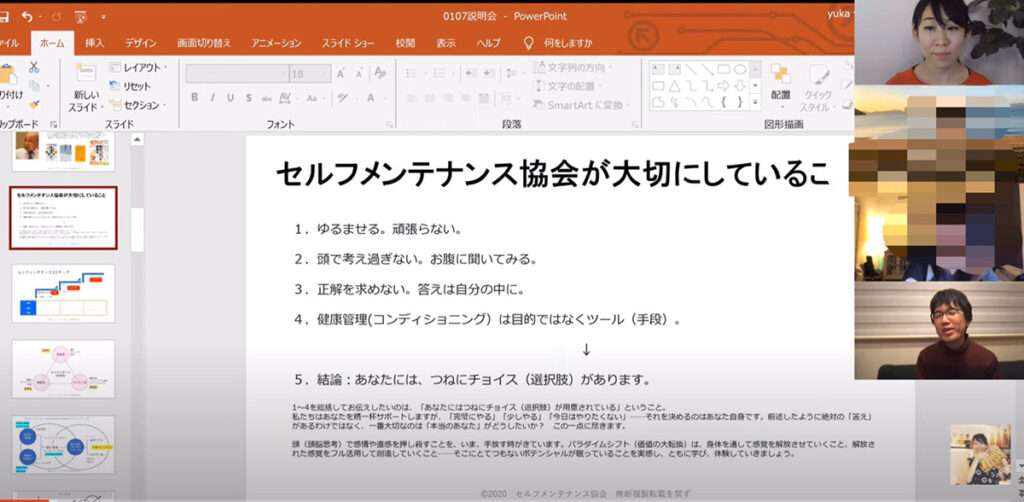1024x502 pixels.
Task: Select the left brace shape
Action: 724,102
